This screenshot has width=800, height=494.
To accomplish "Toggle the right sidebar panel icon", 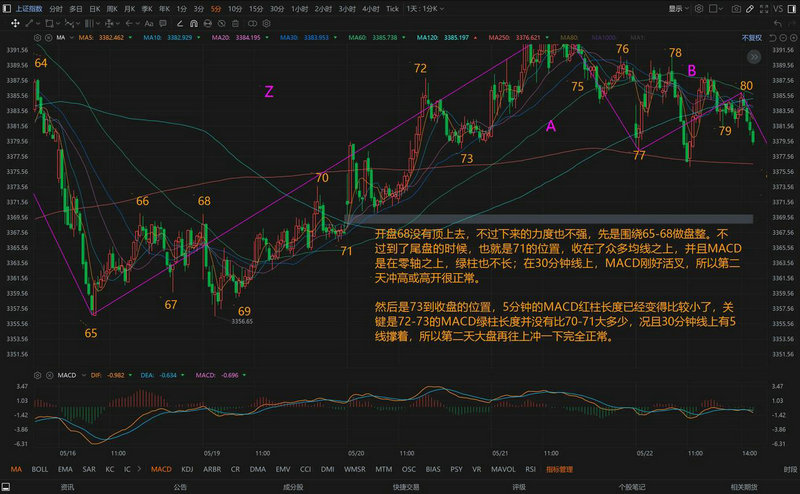I will coord(792,9).
